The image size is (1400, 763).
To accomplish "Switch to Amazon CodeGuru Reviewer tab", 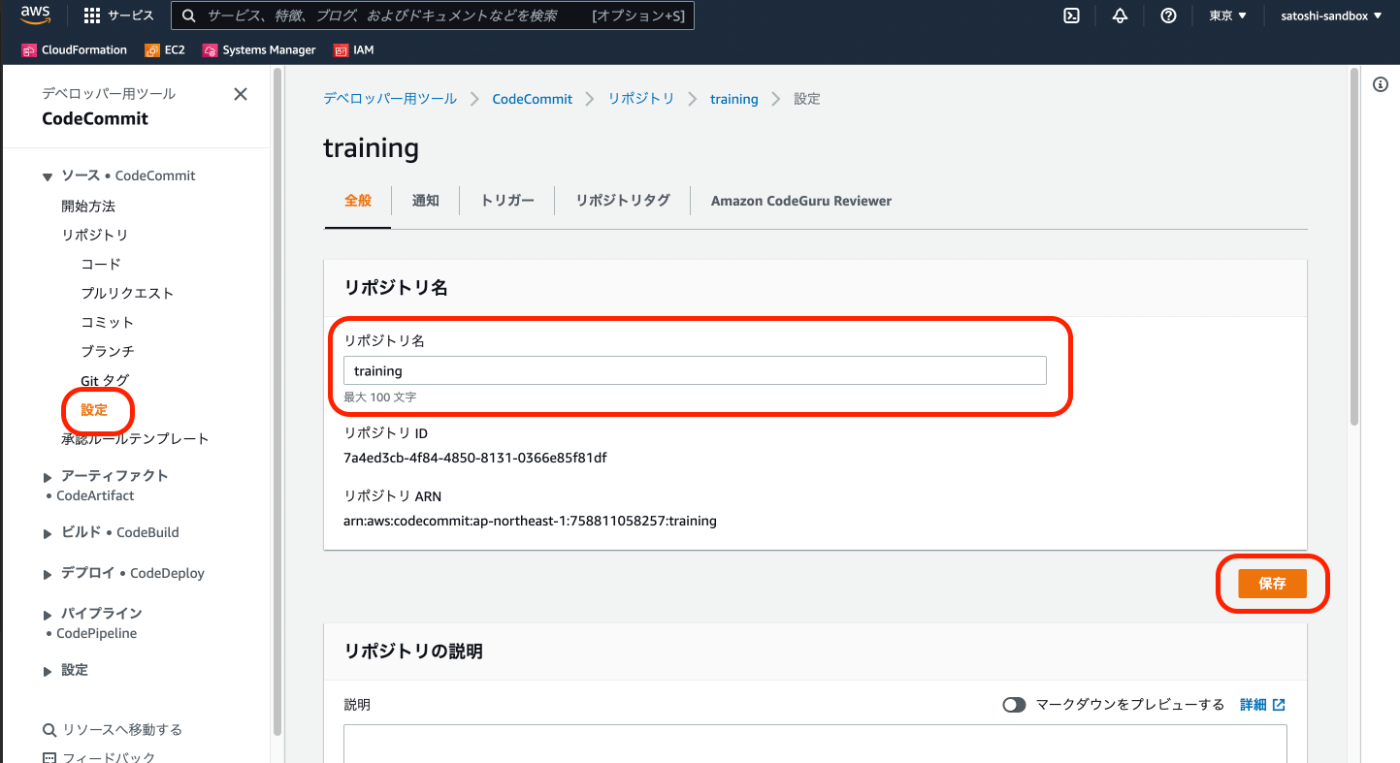I will click(x=801, y=201).
